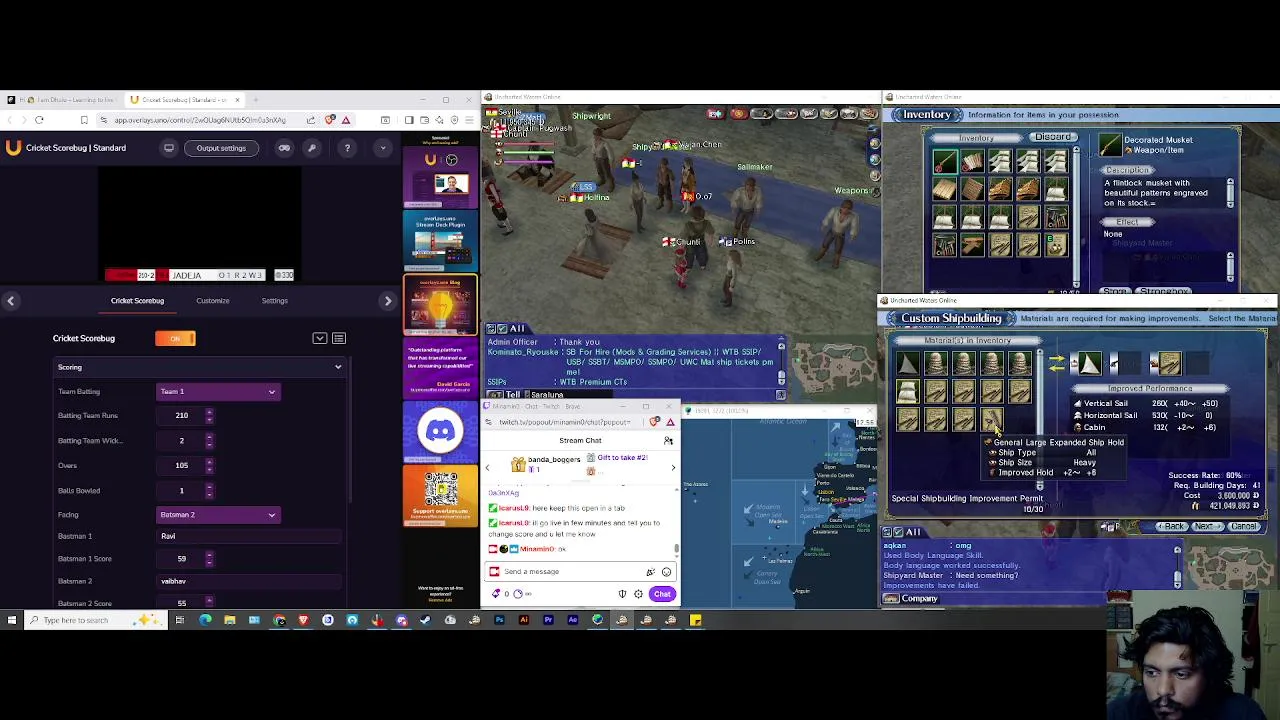Click the right arrow on the gift banner

coord(672,468)
